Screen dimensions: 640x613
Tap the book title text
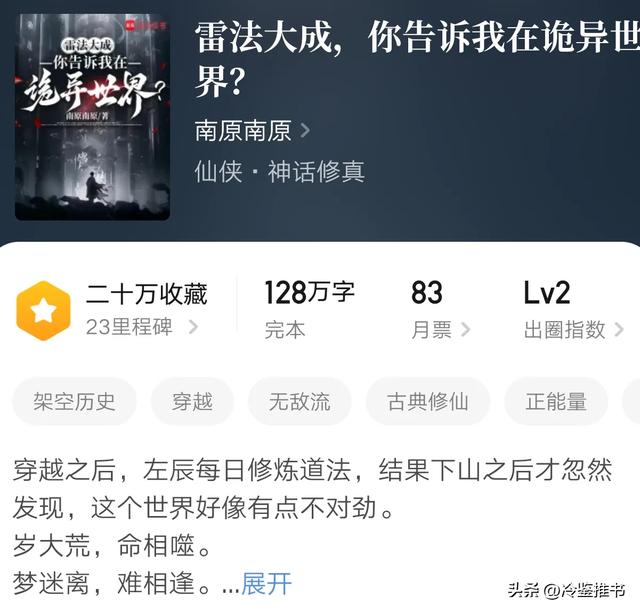click(x=417, y=57)
